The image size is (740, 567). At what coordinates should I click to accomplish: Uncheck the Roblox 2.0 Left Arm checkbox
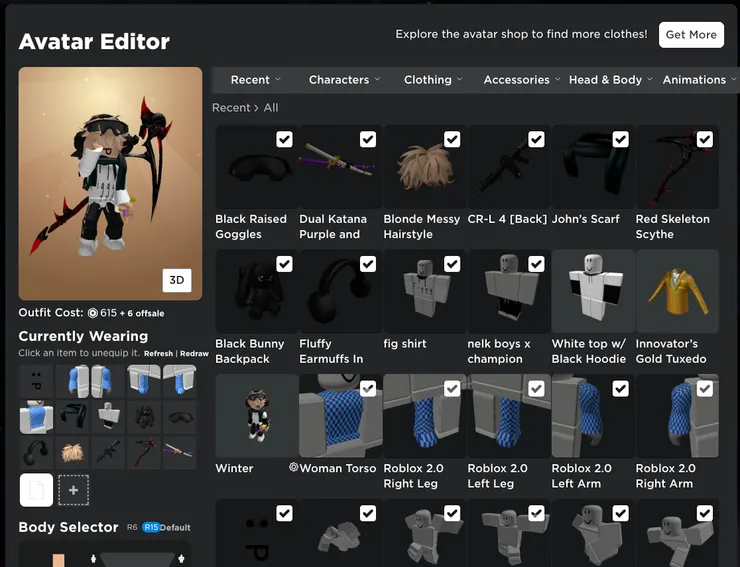point(620,389)
